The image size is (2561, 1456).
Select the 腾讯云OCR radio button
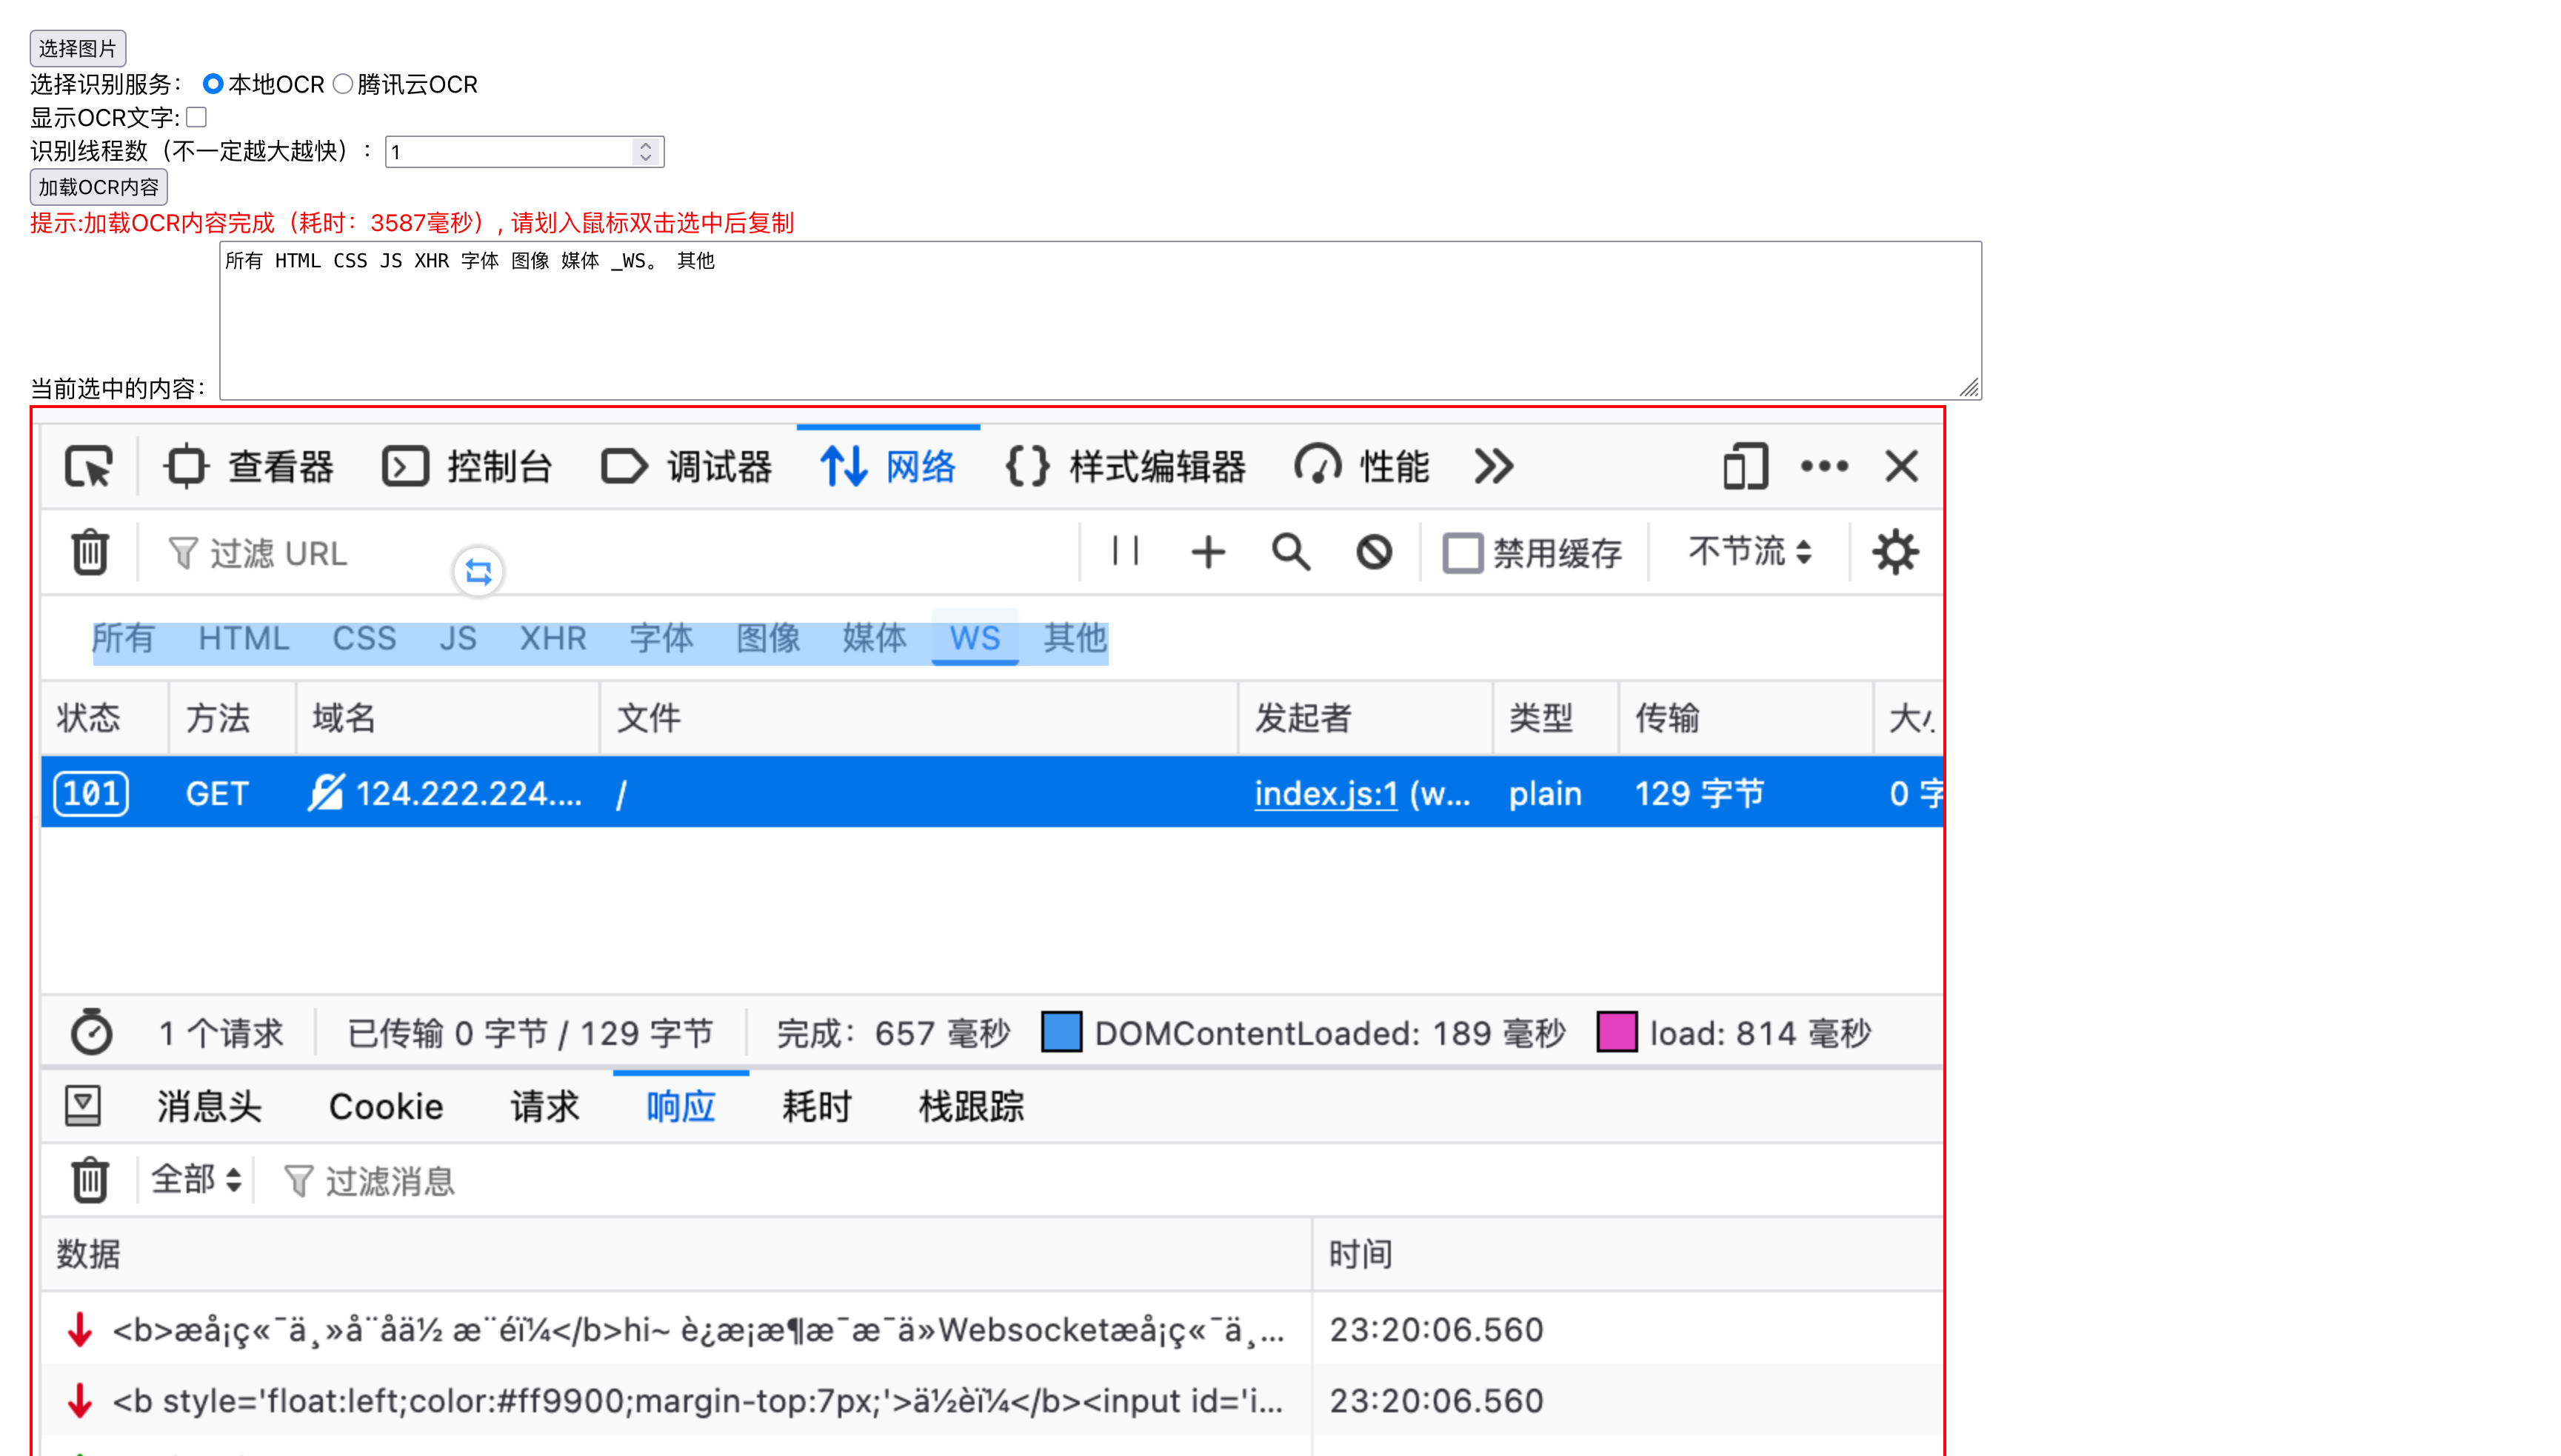coord(343,84)
